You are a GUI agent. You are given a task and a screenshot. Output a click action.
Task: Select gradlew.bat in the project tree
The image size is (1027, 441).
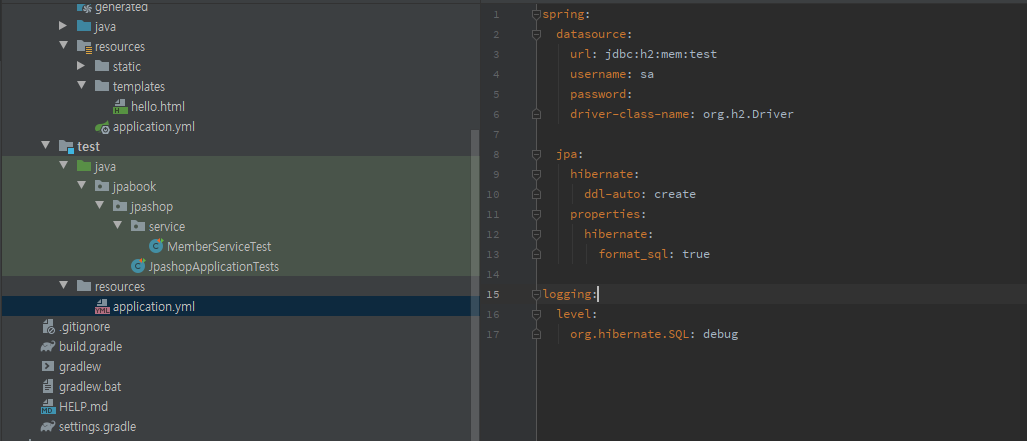tap(90, 387)
